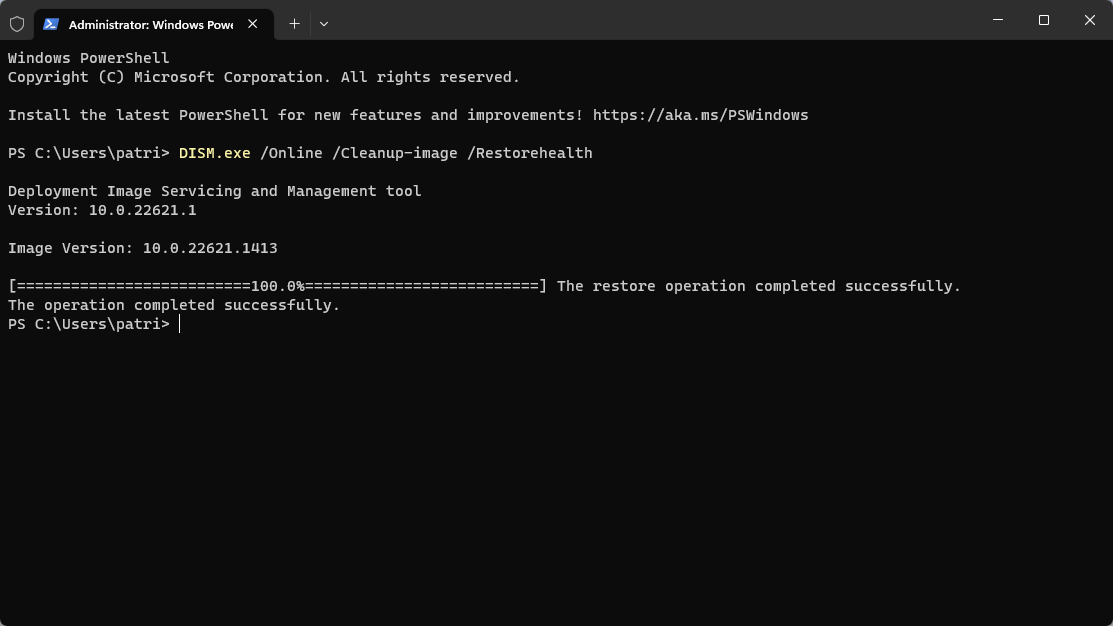Image resolution: width=1113 pixels, height=626 pixels.
Task: Click the Image Version 10.0.22621.1413 line
Action: click(x=143, y=248)
